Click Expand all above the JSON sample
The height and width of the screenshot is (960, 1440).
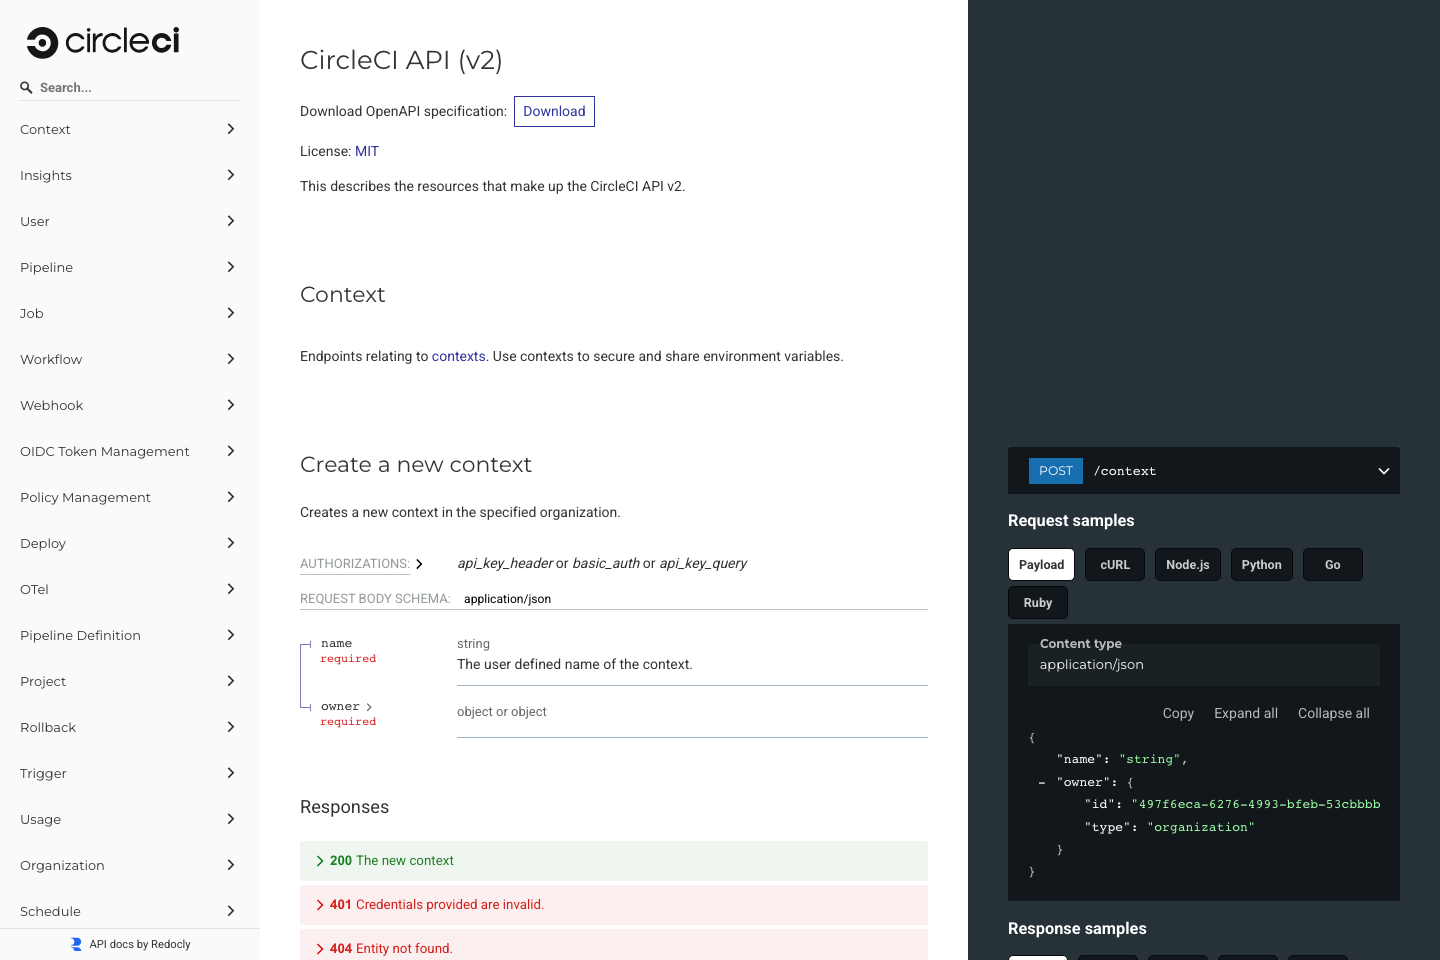pyautogui.click(x=1245, y=713)
